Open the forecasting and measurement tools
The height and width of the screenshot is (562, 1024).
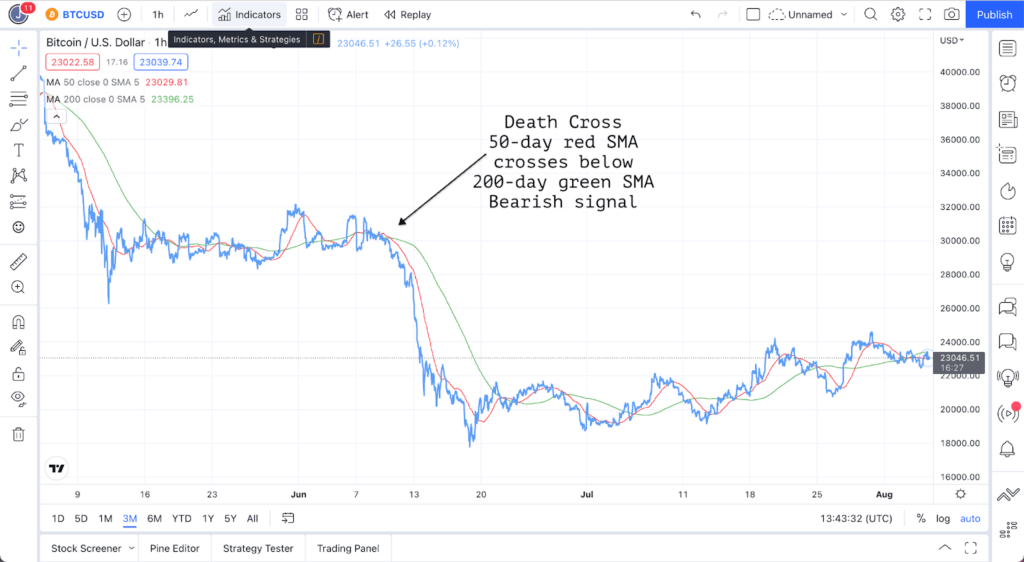(x=18, y=202)
